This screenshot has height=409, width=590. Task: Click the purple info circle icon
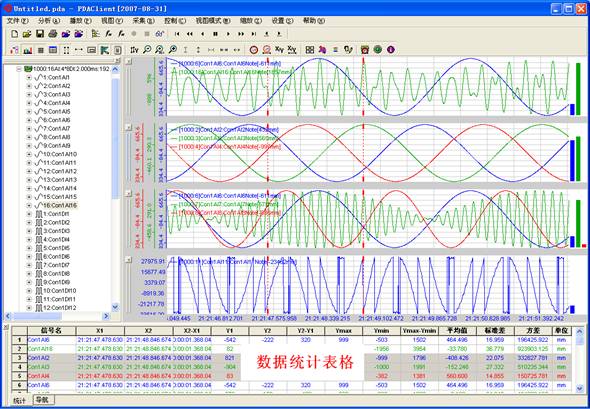[391, 49]
